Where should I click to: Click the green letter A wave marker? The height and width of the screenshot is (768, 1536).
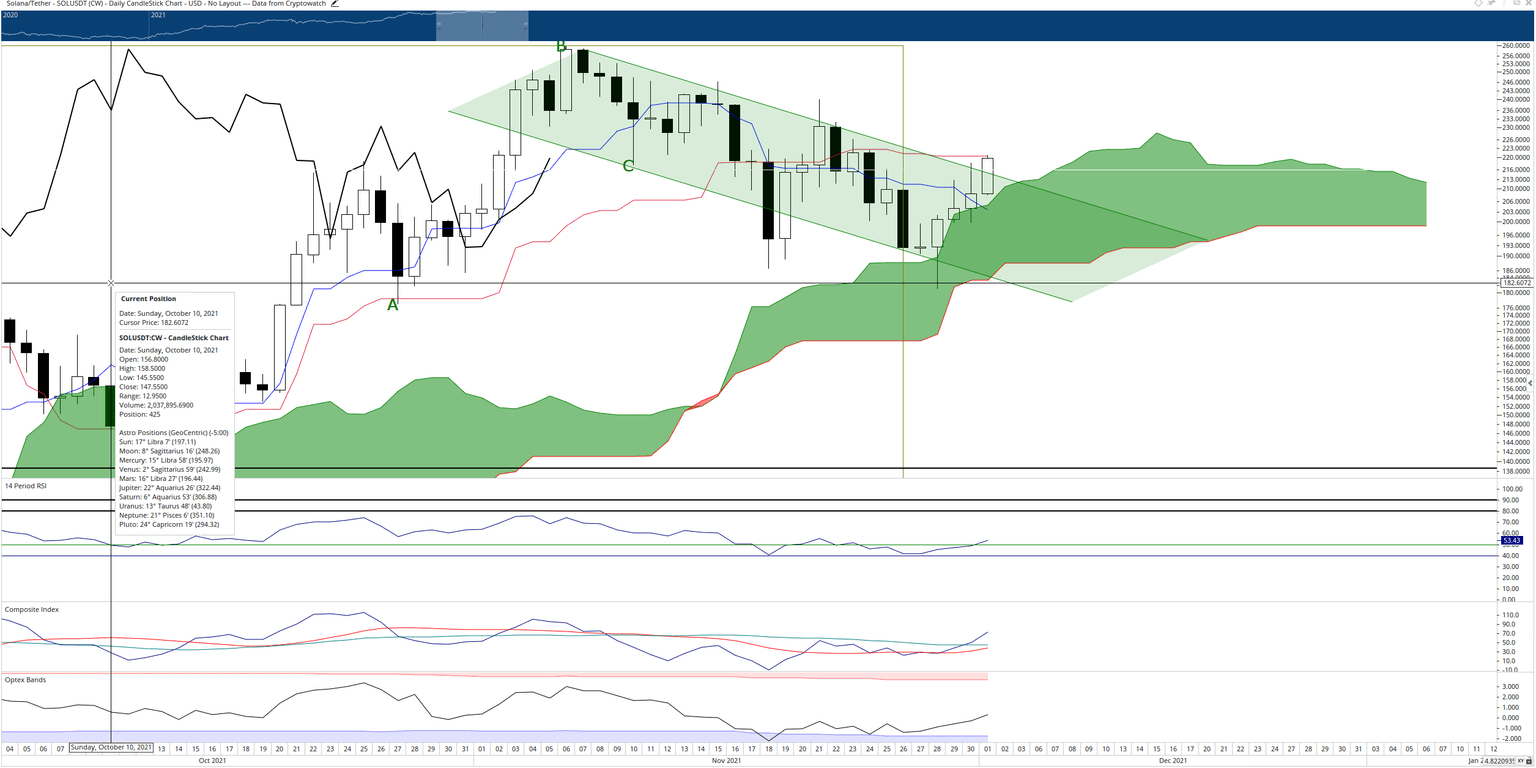pyautogui.click(x=393, y=305)
